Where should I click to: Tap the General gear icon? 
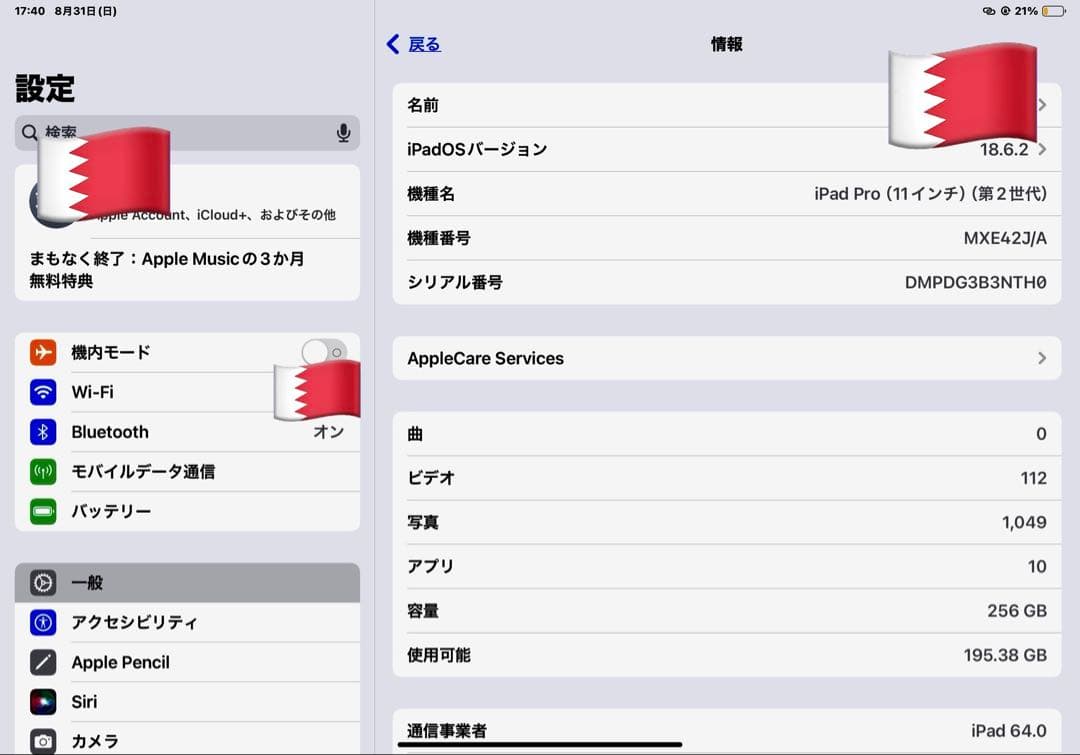tap(42, 582)
